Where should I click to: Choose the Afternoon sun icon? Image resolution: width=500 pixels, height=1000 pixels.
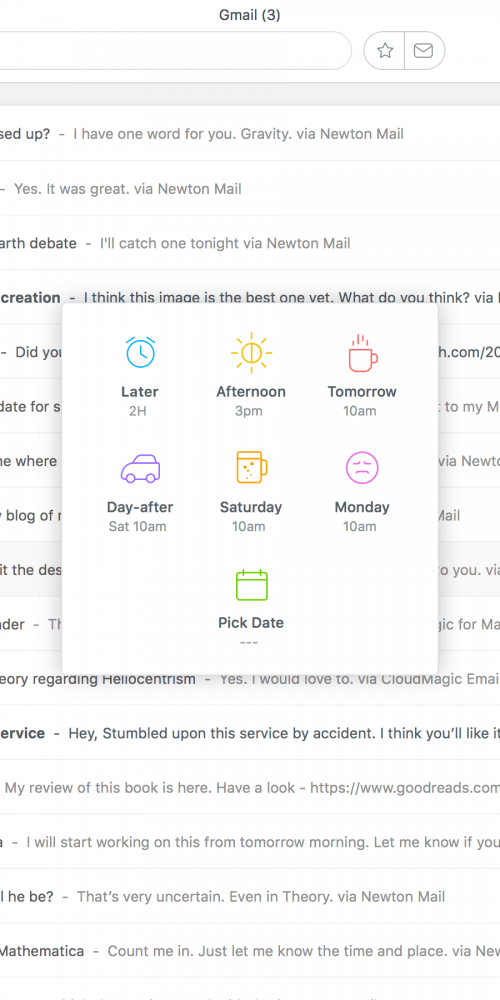(251, 353)
